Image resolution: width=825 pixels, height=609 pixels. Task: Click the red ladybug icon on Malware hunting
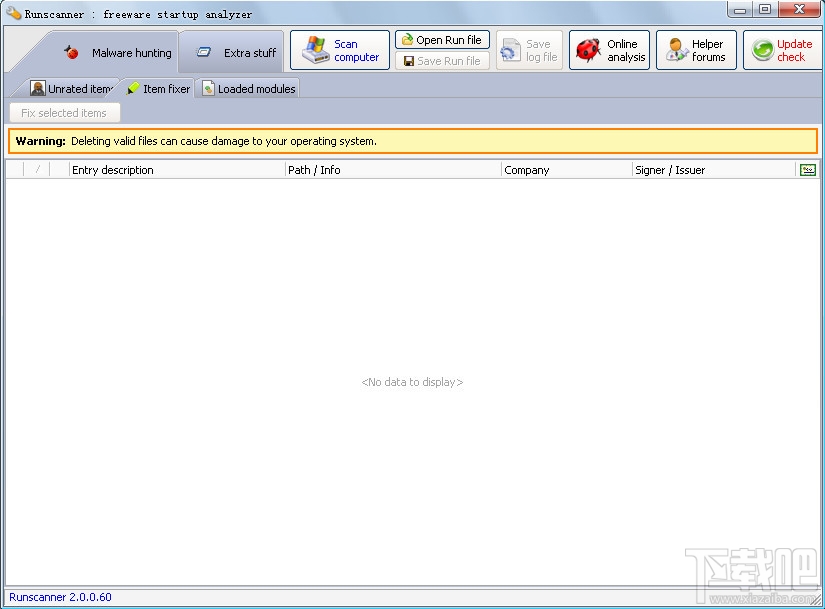click(x=72, y=52)
